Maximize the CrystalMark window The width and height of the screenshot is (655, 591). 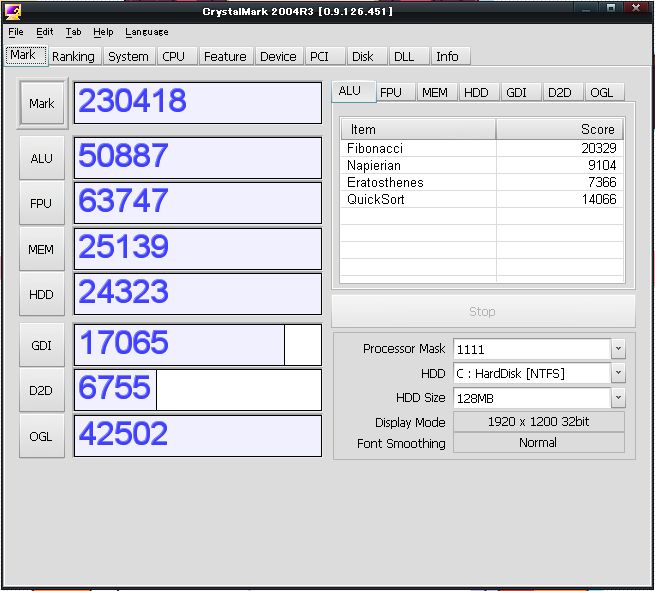(611, 9)
